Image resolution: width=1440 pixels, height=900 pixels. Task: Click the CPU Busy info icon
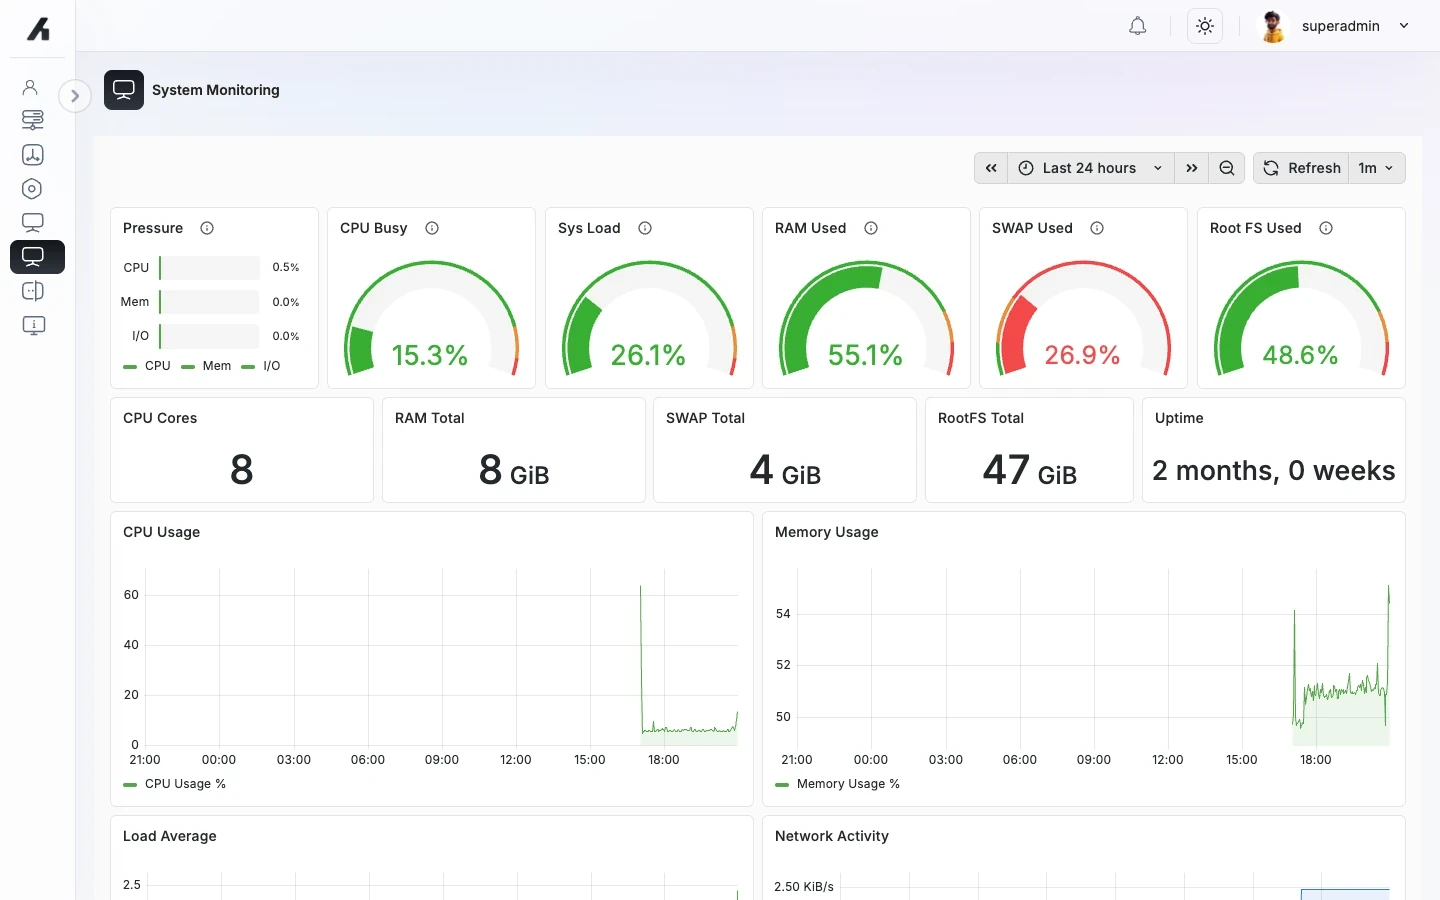point(432,228)
